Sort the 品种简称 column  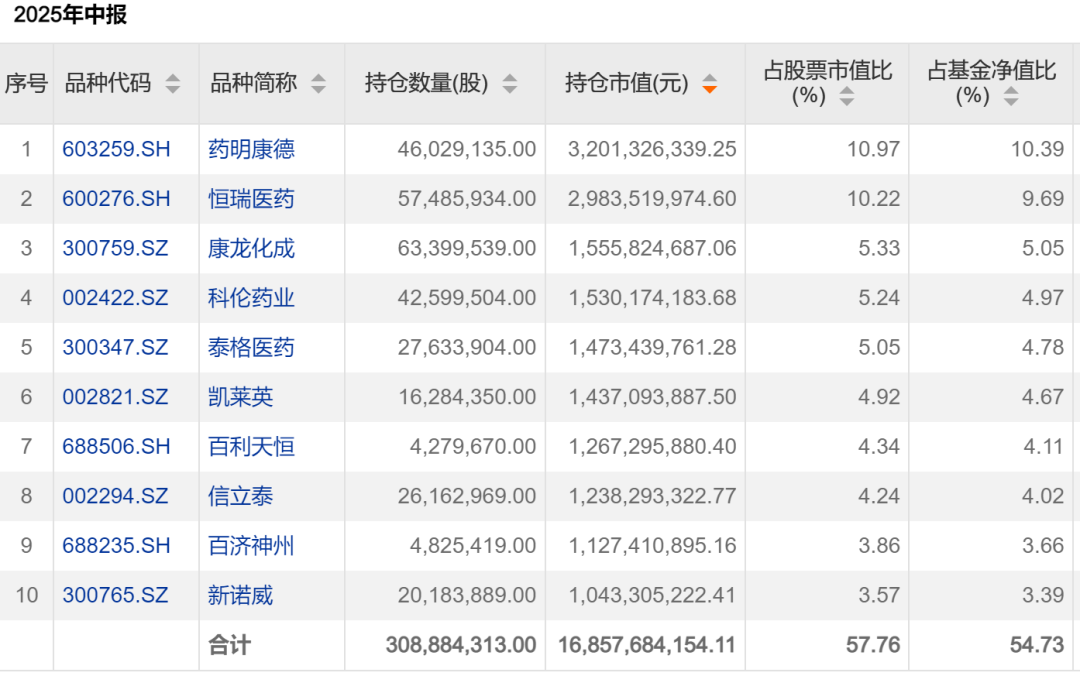coord(319,83)
